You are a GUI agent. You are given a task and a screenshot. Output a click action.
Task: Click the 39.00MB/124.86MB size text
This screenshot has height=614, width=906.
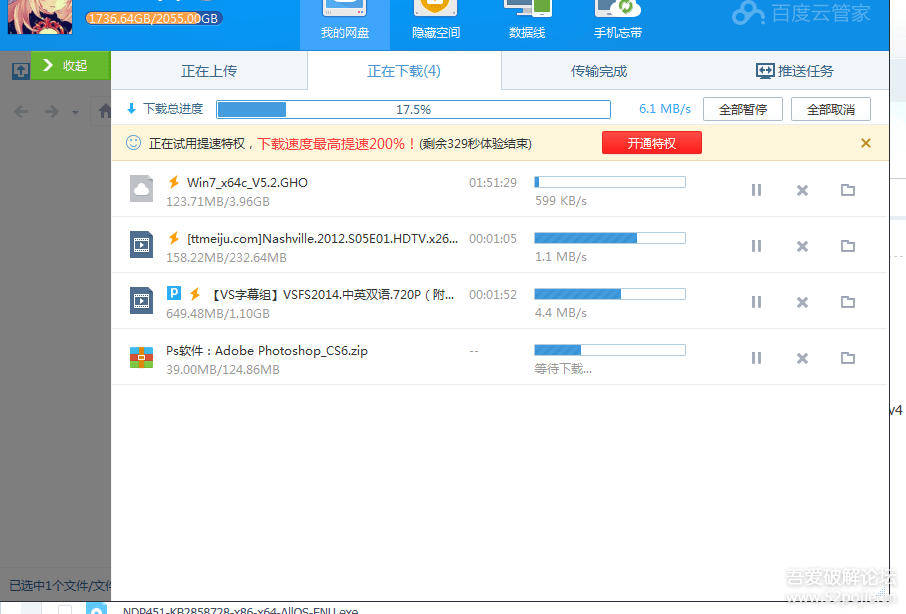(x=222, y=370)
